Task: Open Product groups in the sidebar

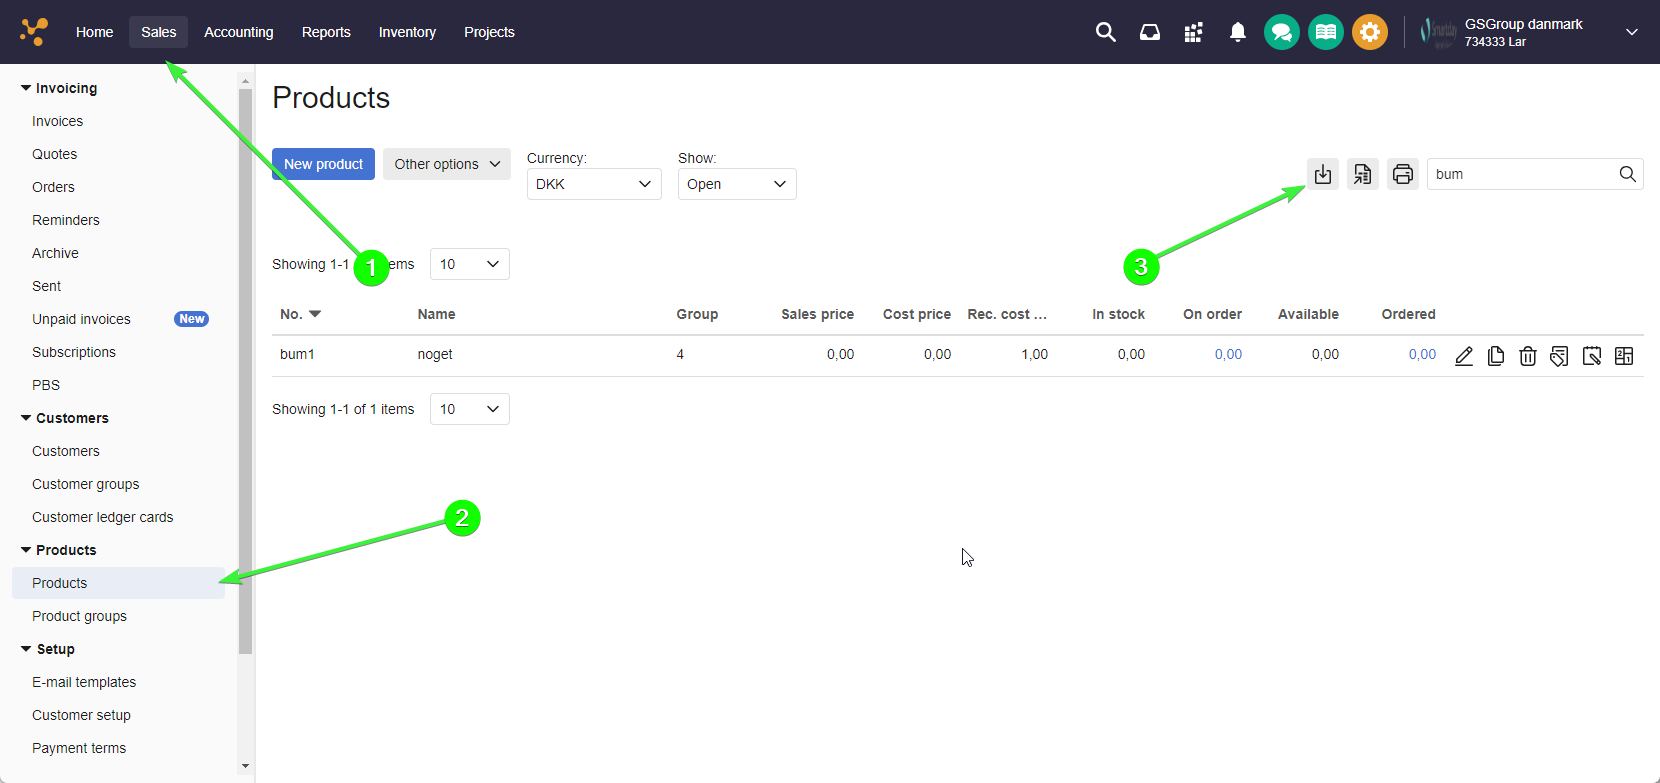Action: 79,616
